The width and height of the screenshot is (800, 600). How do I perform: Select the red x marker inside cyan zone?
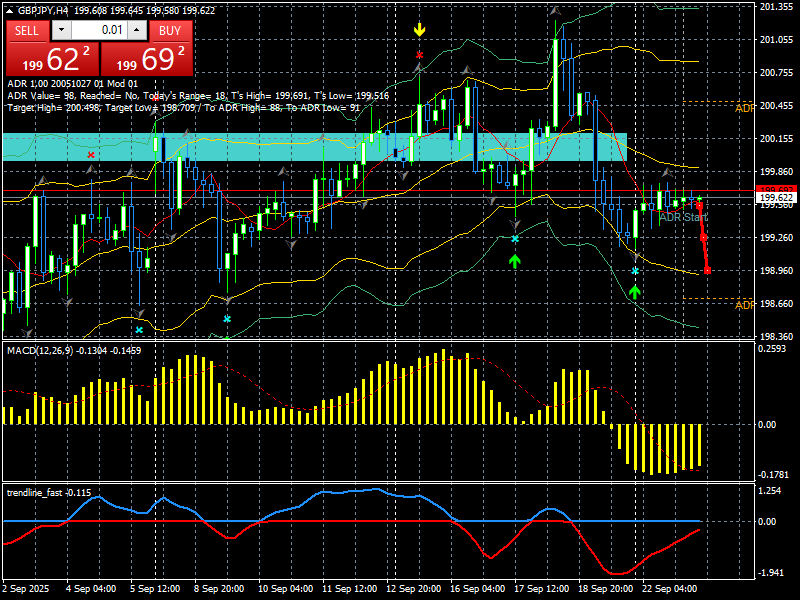[91, 155]
